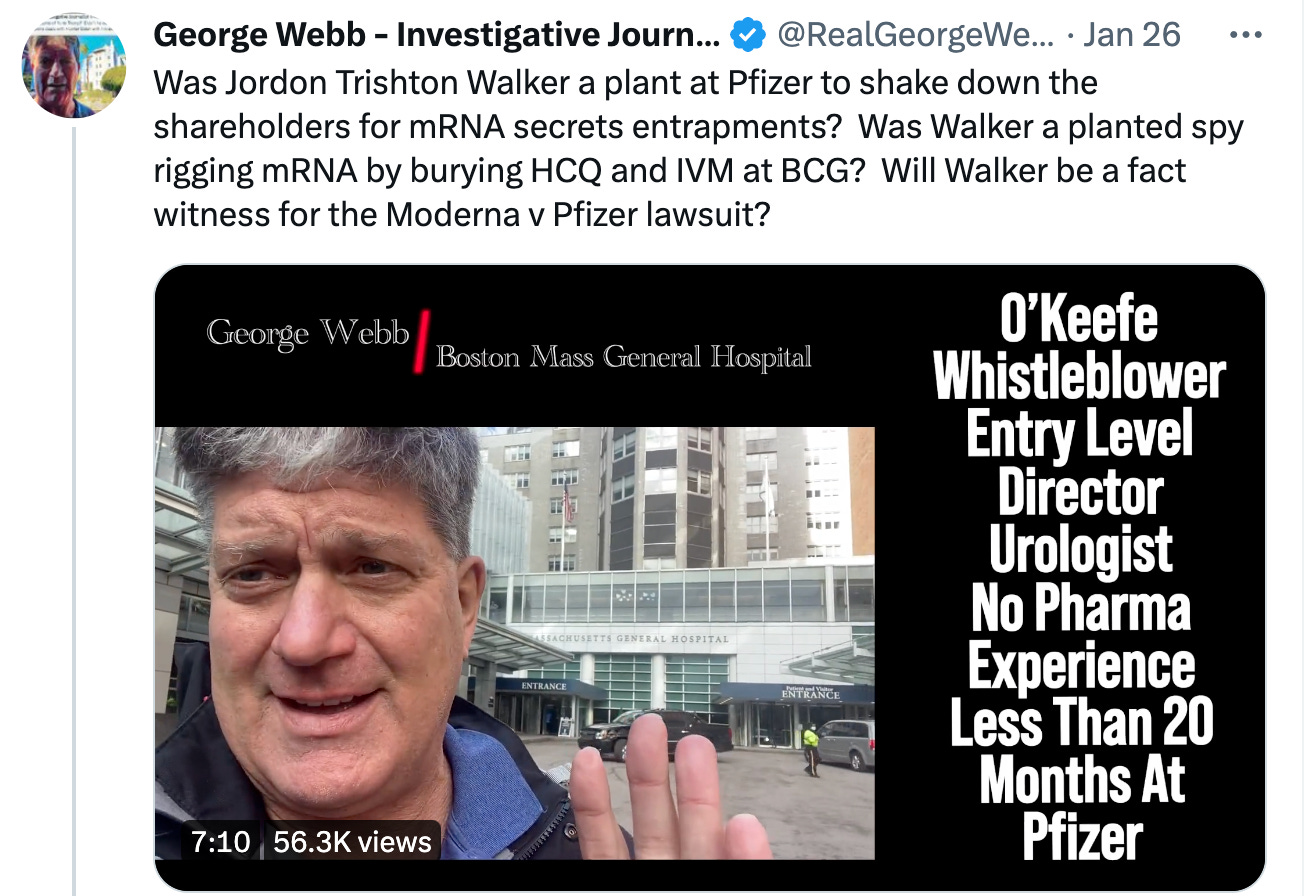Open the tweet permalink via 'Jan 26' date
1304x896 pixels.
1132,35
